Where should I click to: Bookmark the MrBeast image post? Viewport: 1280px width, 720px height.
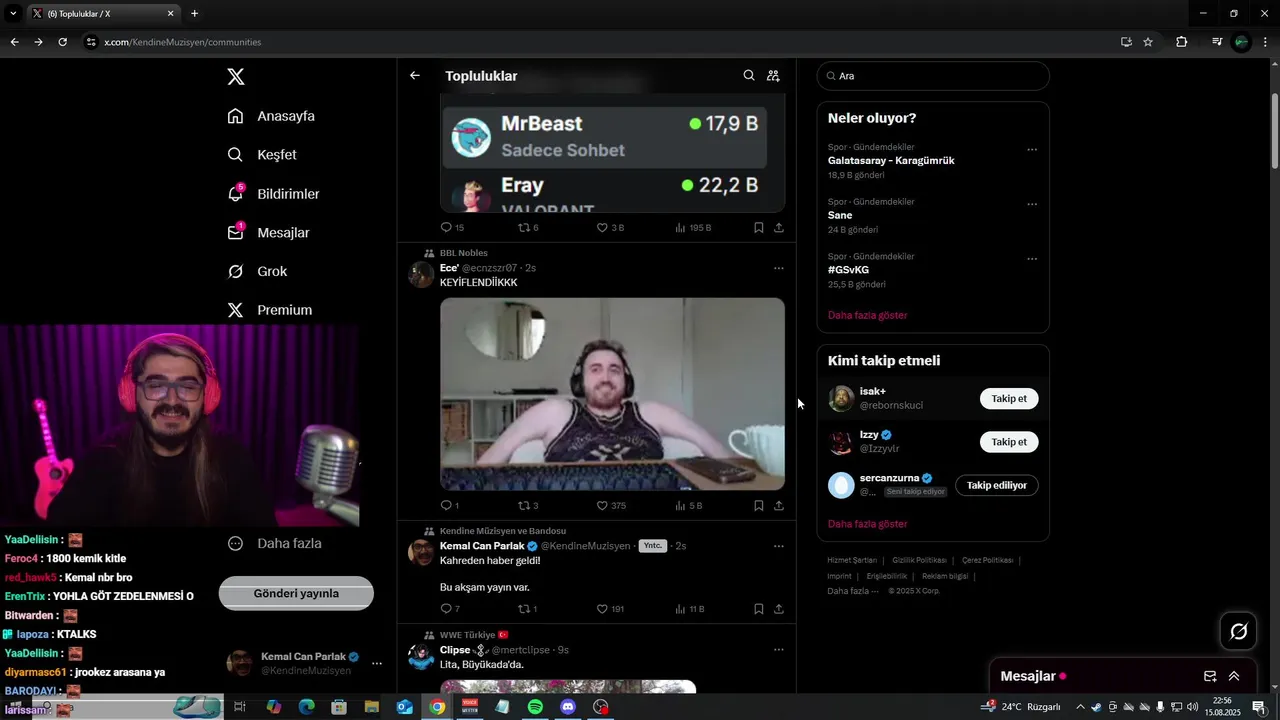pyautogui.click(x=759, y=228)
